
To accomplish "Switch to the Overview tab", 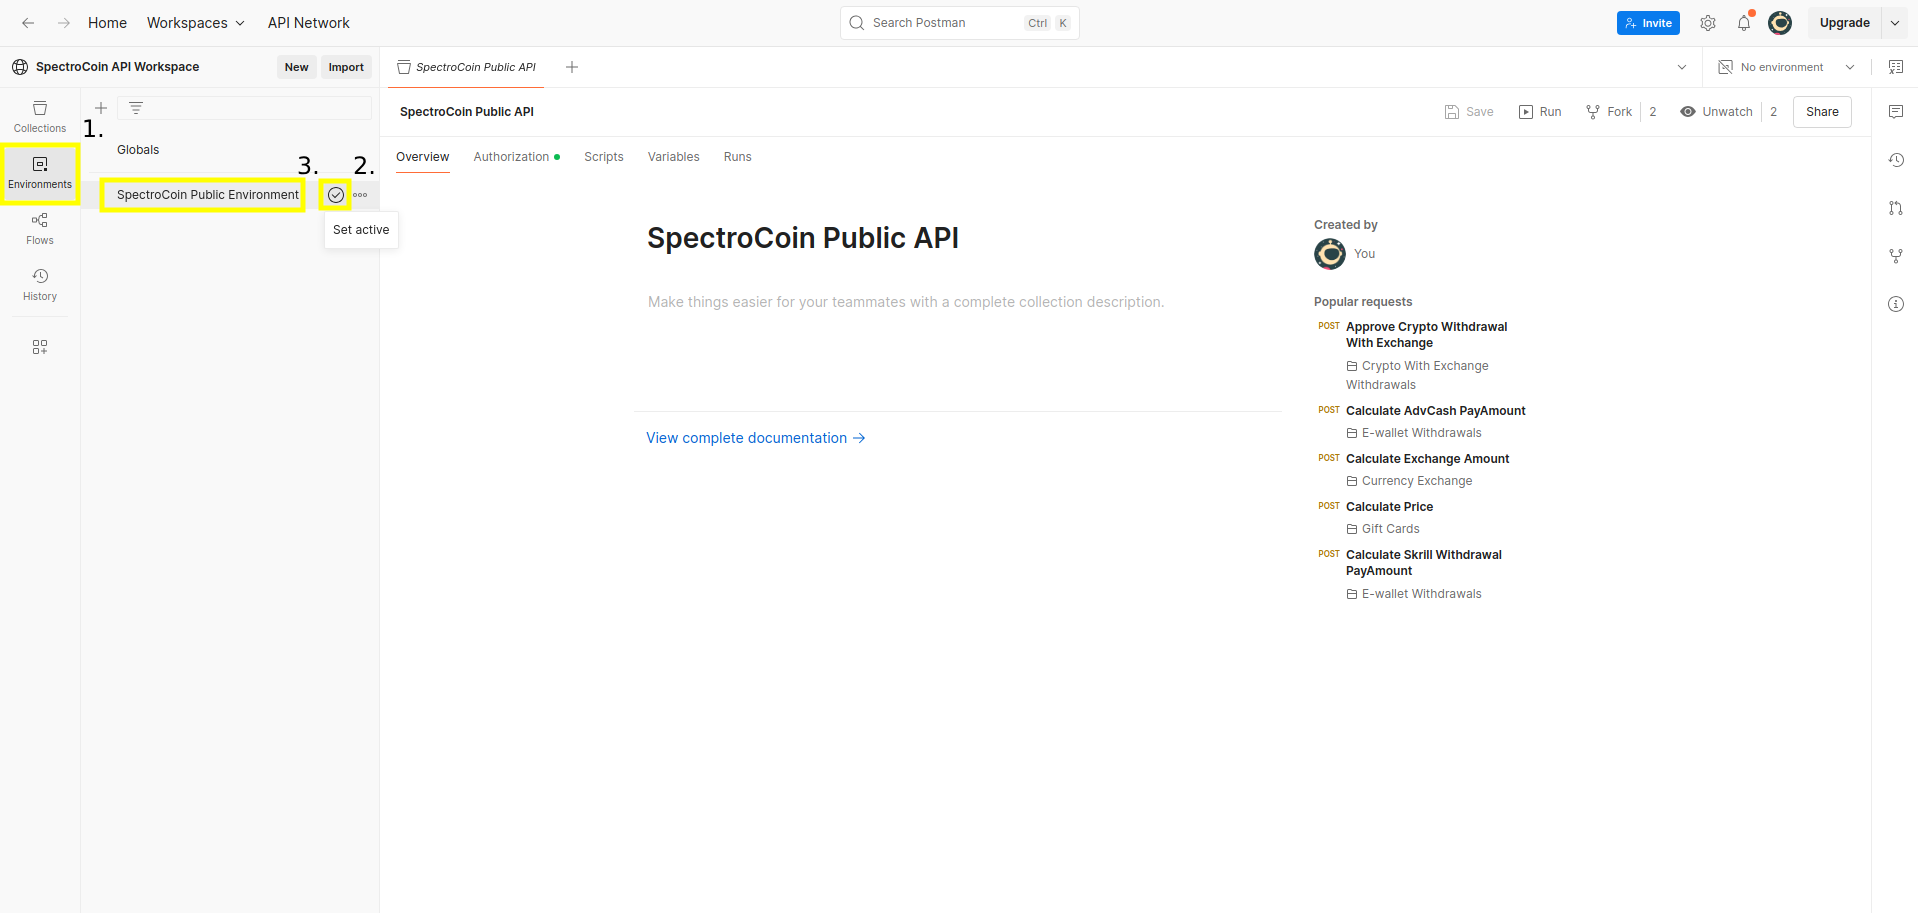I will click(x=423, y=157).
